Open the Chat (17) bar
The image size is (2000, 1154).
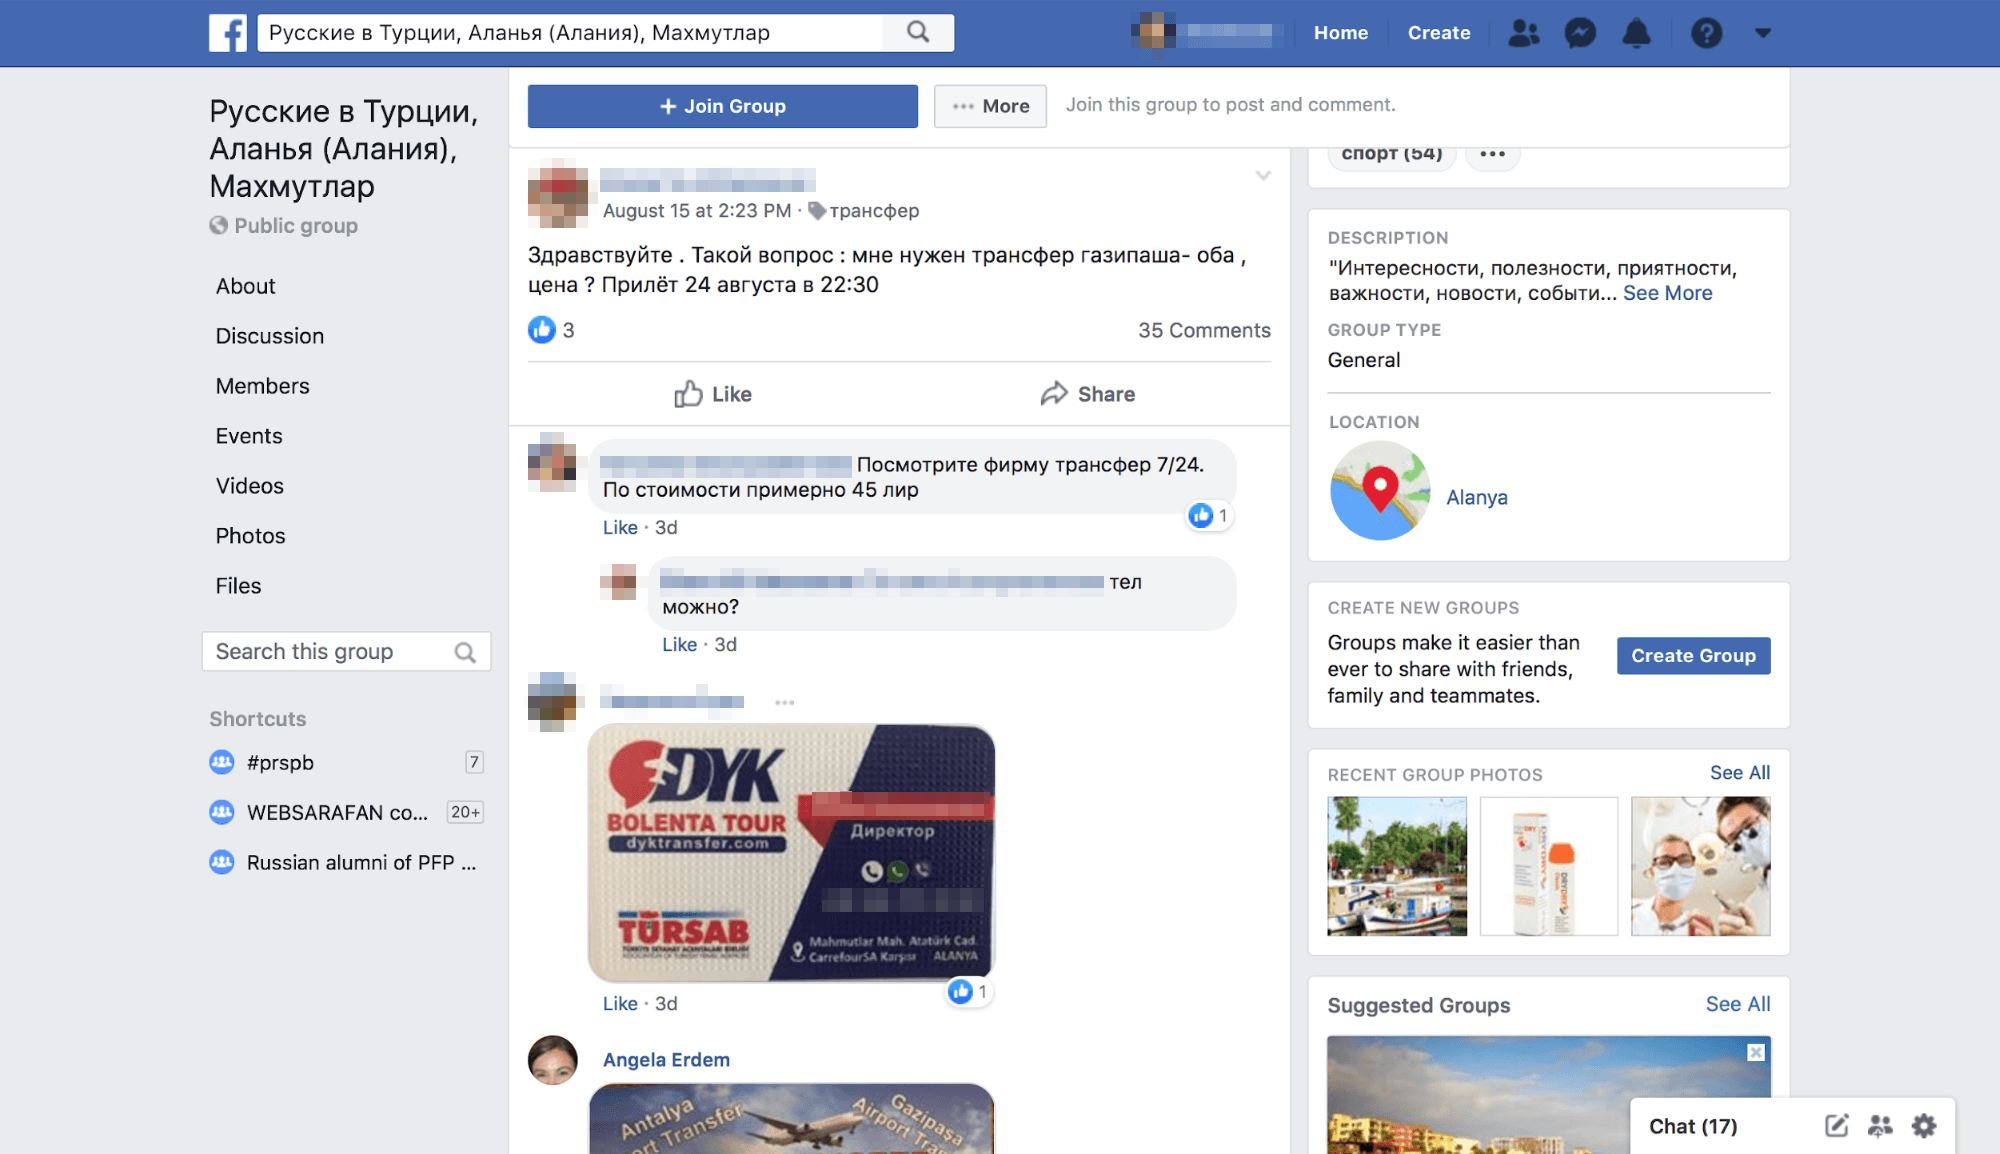coord(1692,1126)
